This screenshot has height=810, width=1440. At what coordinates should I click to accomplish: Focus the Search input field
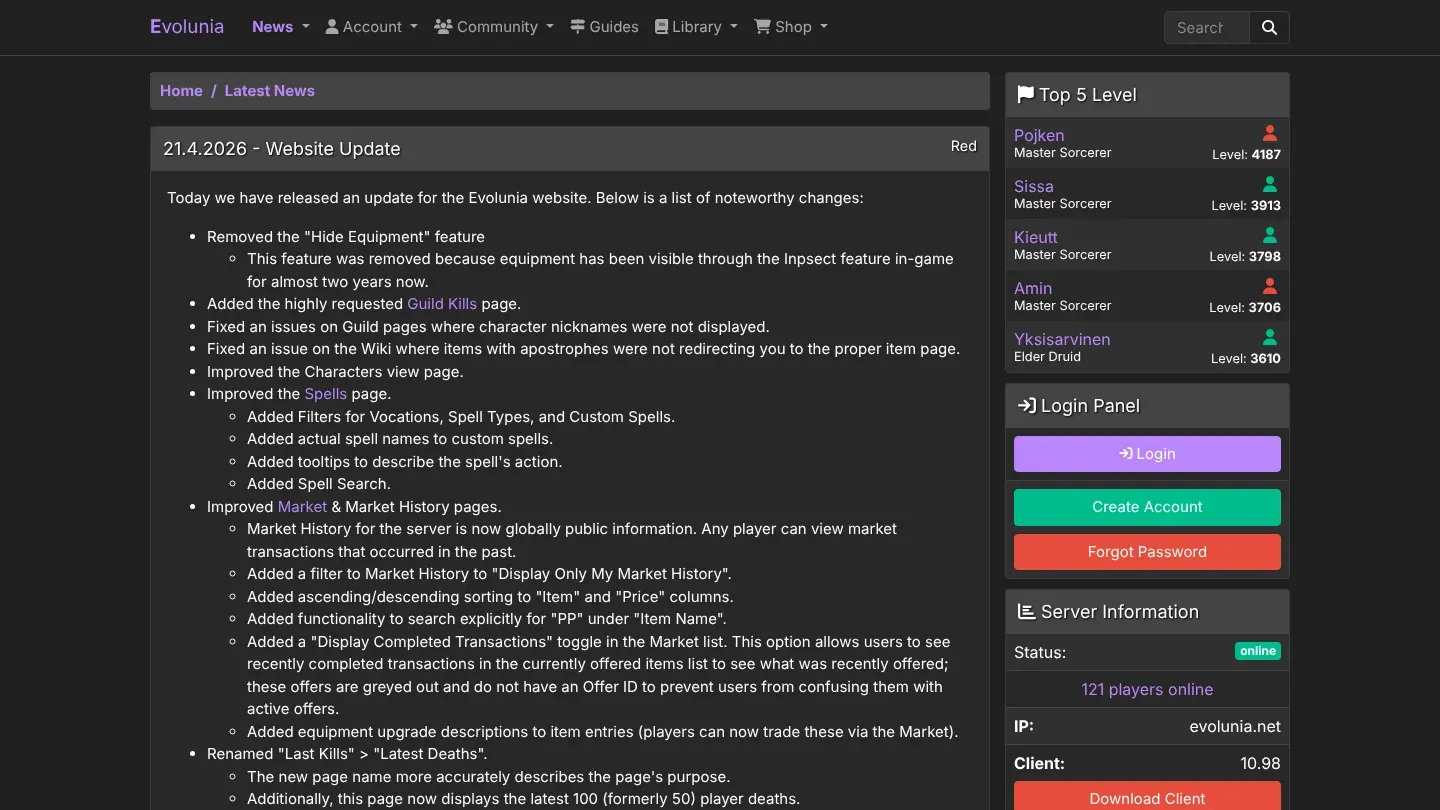(1207, 28)
